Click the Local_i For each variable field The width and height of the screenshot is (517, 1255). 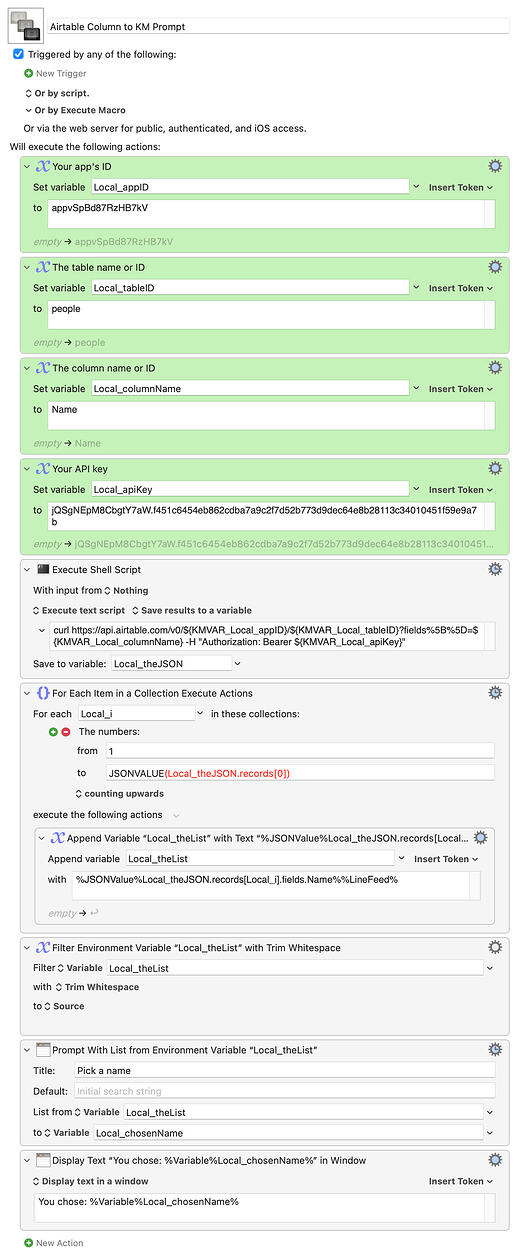tap(137, 714)
